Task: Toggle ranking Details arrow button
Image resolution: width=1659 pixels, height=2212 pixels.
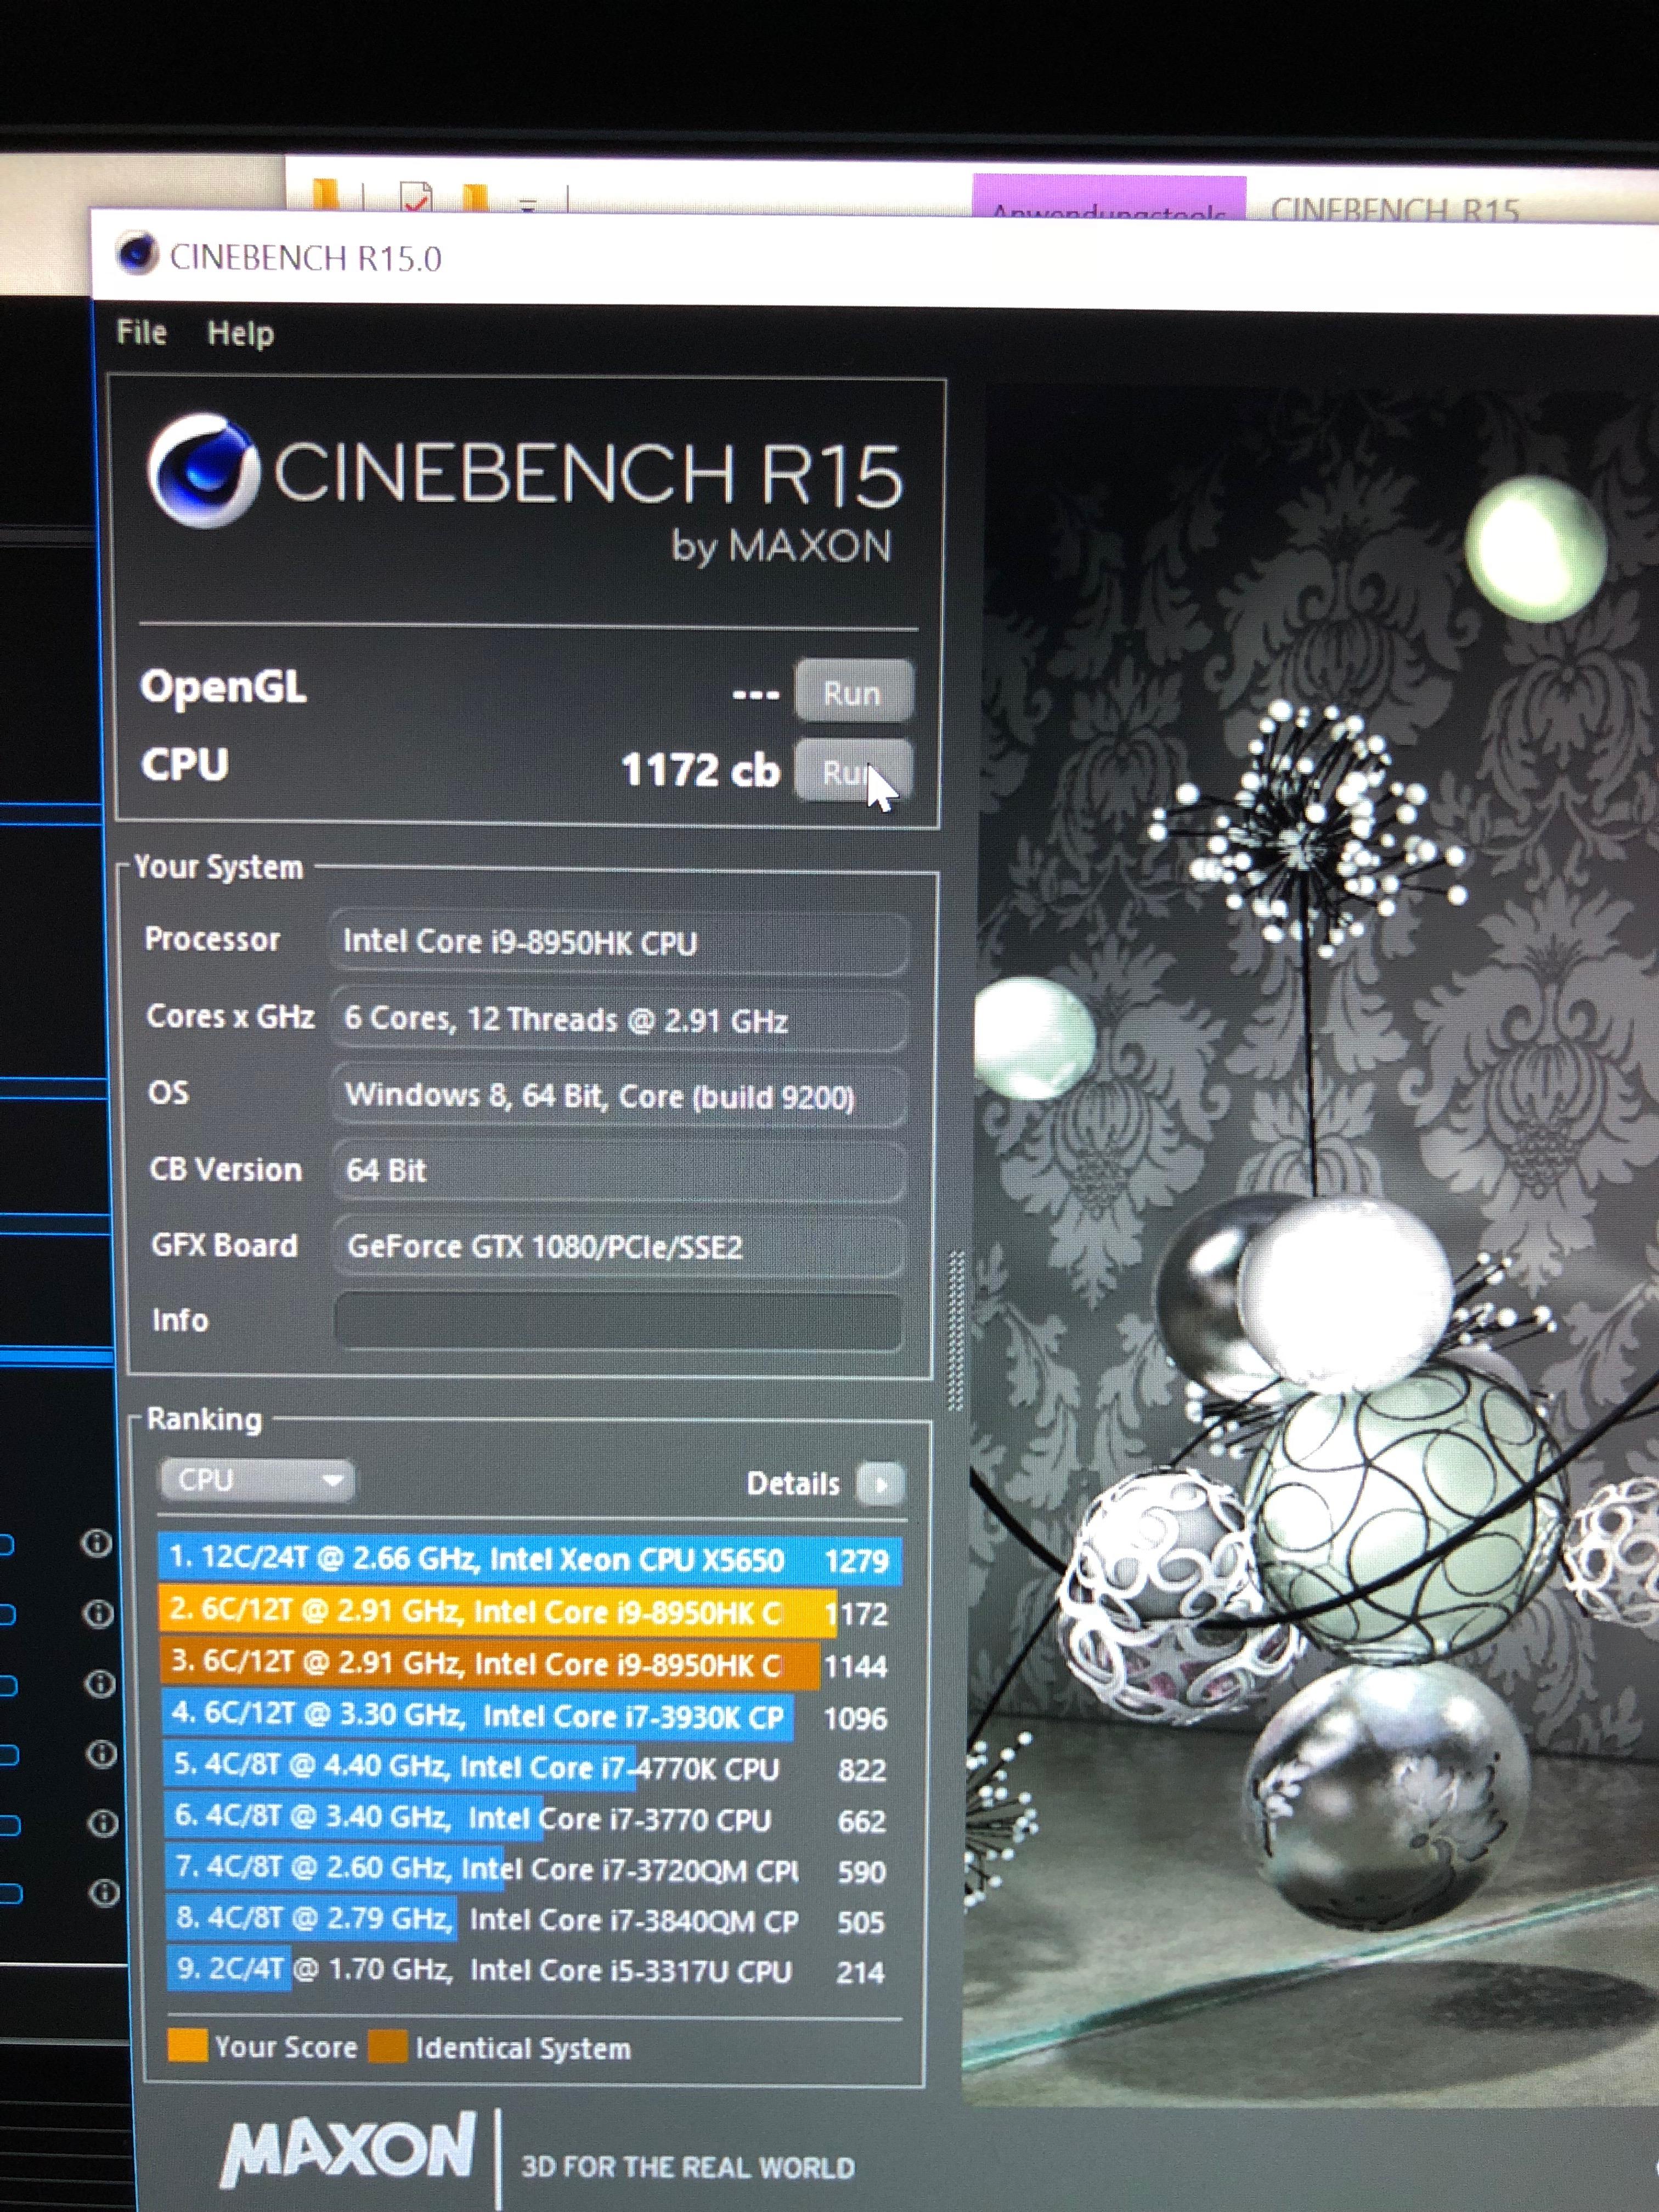Action: pos(880,1484)
